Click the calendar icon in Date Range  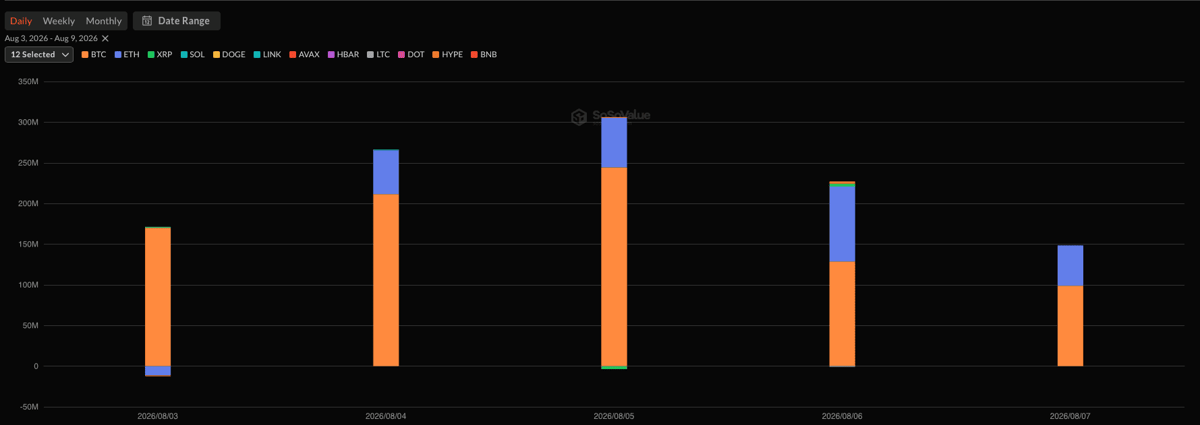[147, 21]
